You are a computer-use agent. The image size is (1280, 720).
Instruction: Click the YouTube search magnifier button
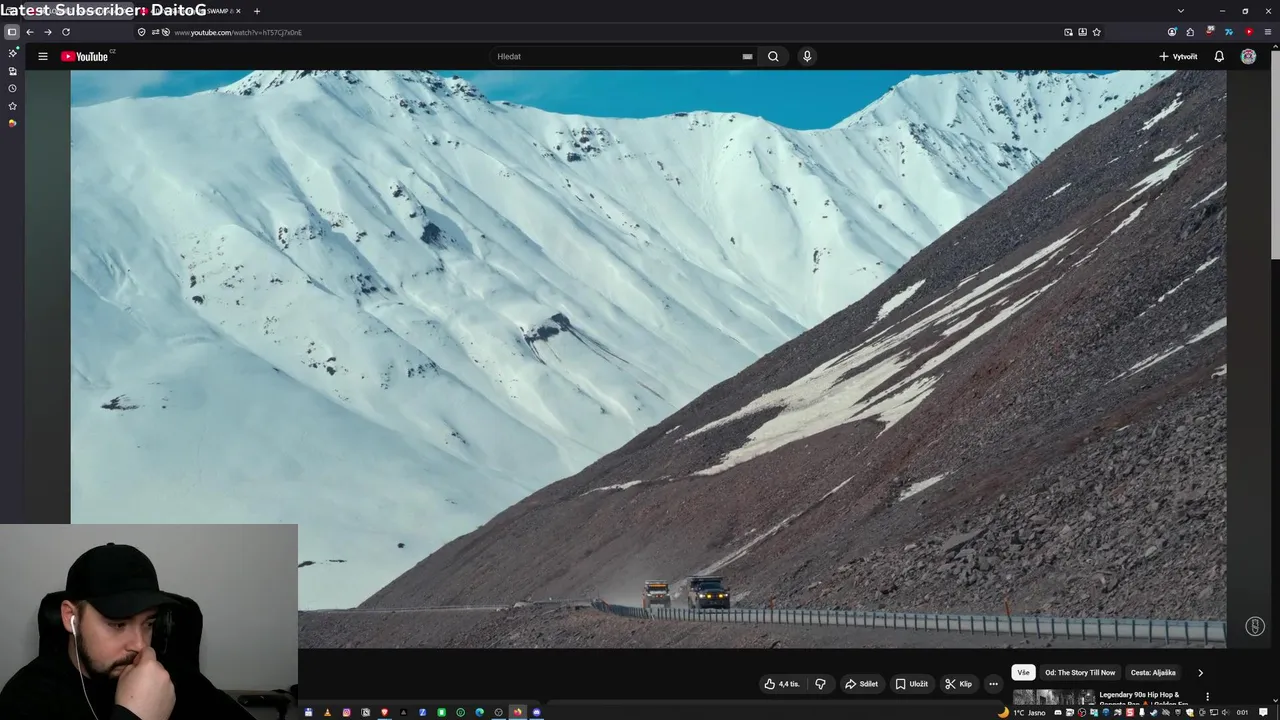773,56
